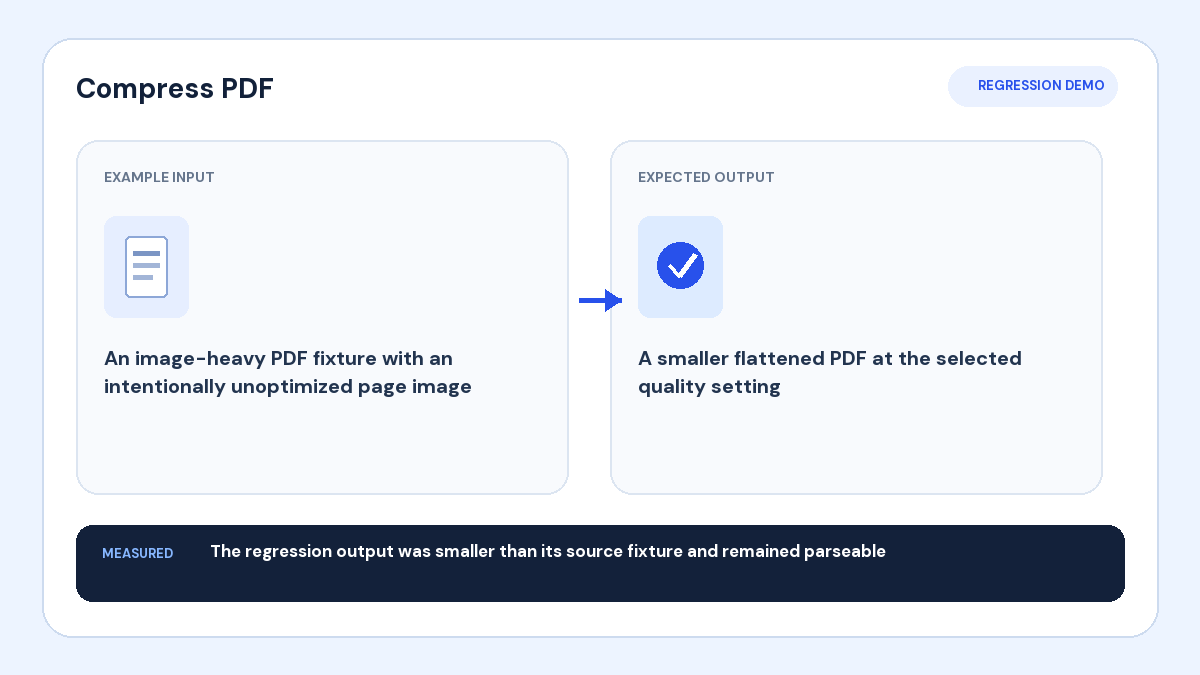Click the document page icon
Screen dimensions: 1200x675
(146, 267)
